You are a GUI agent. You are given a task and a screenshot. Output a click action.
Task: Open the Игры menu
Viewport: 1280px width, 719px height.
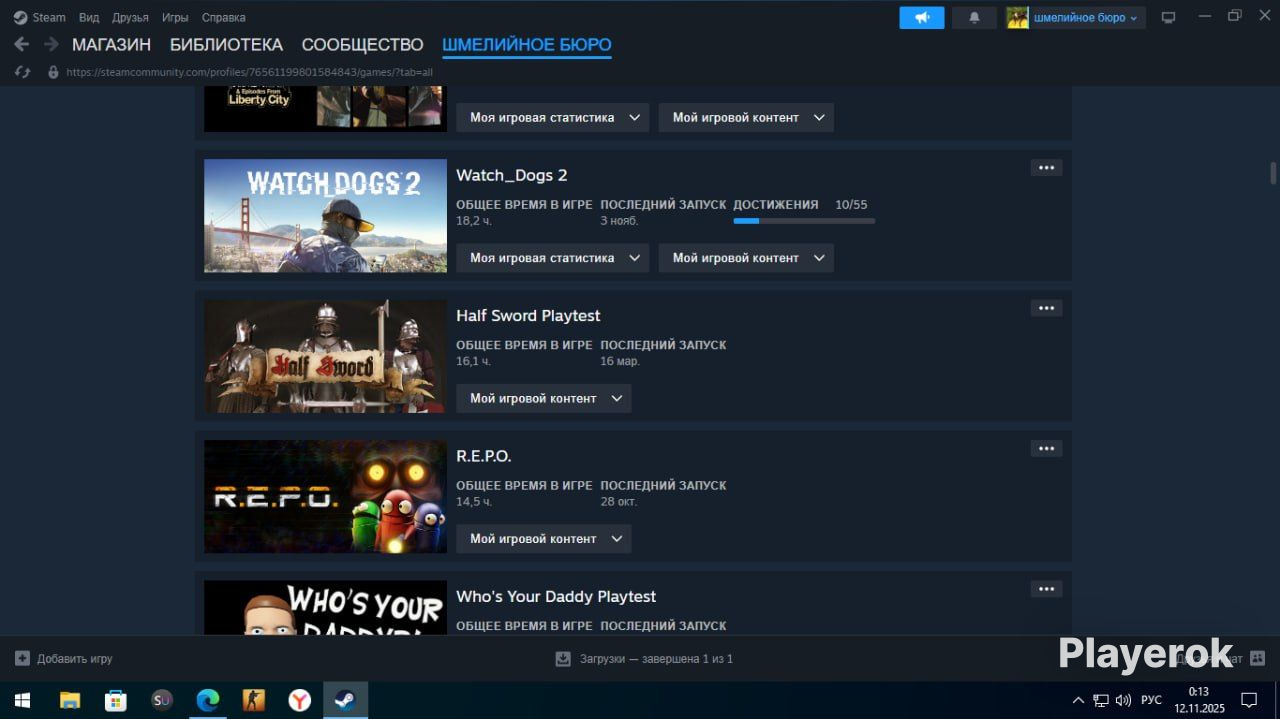click(x=175, y=17)
